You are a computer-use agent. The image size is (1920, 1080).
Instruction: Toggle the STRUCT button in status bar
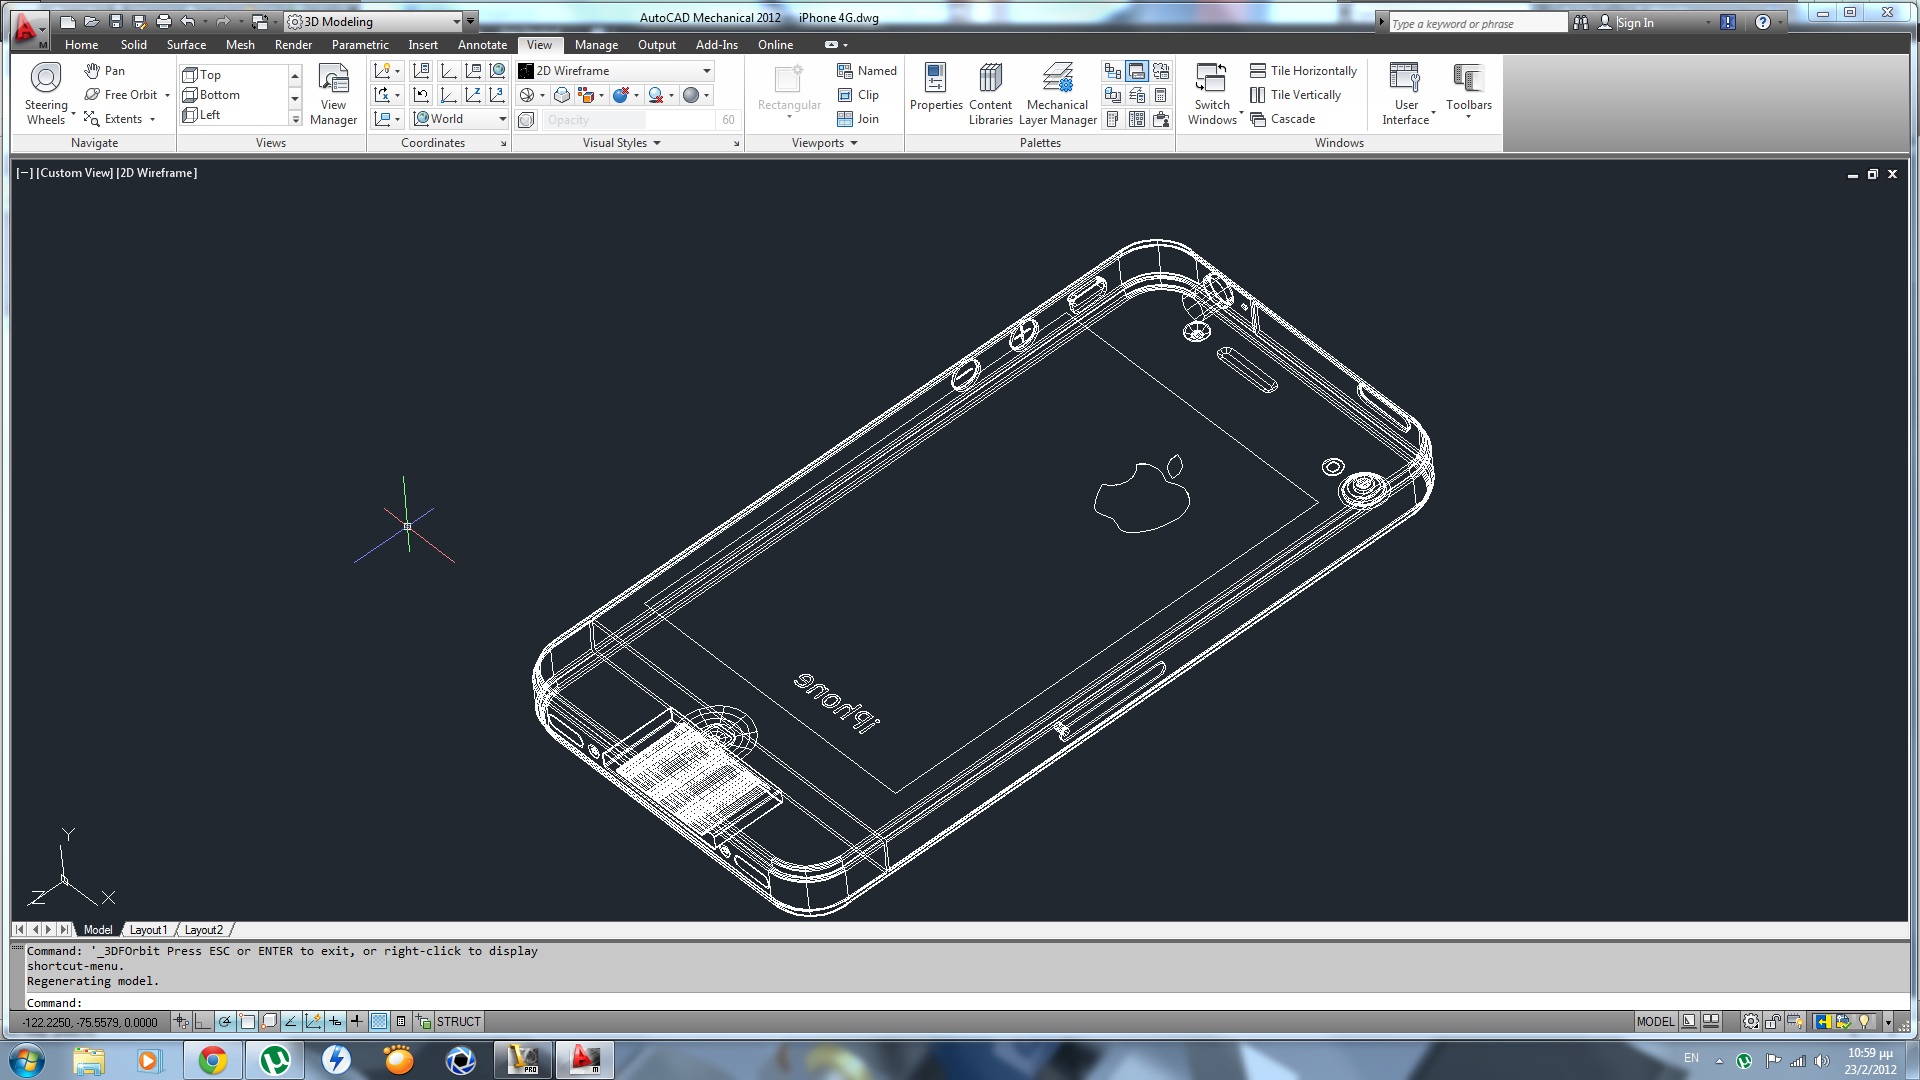coord(459,1022)
